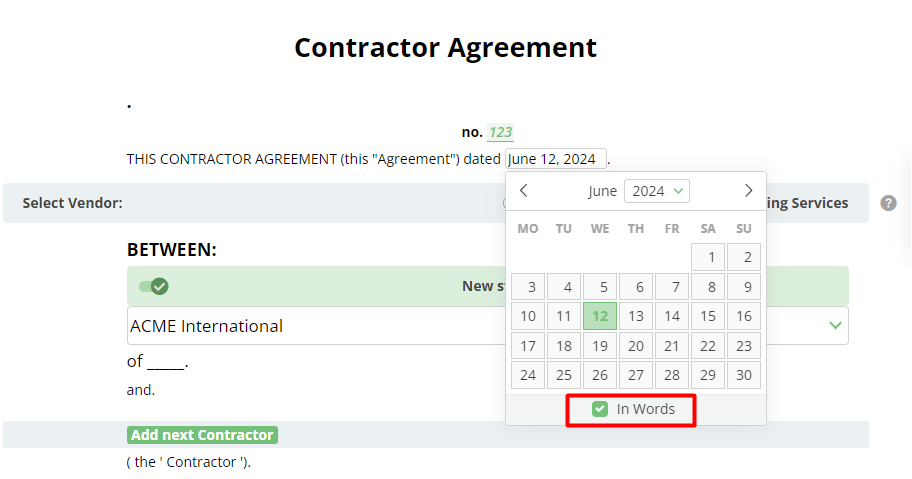Open the help question mark icon

pyautogui.click(x=888, y=203)
